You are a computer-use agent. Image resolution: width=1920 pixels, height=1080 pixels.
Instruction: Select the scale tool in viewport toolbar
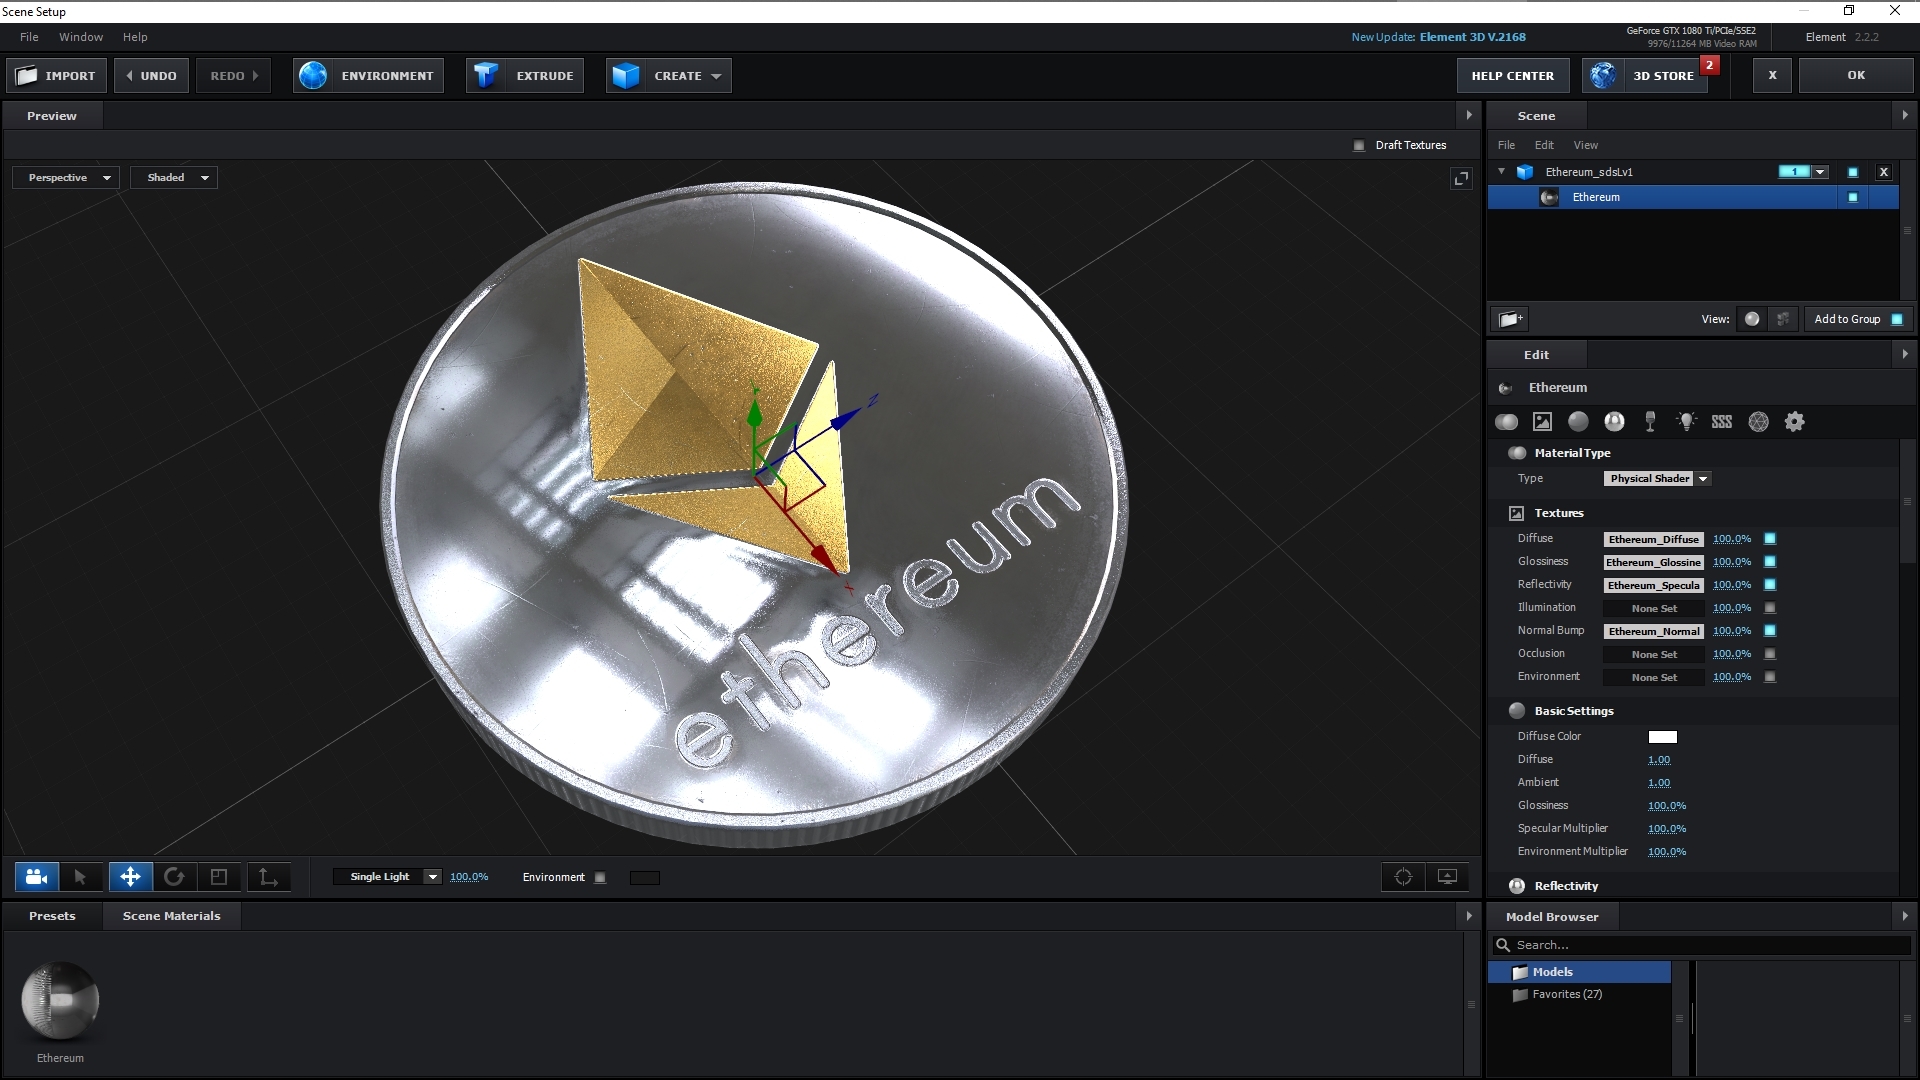(219, 877)
